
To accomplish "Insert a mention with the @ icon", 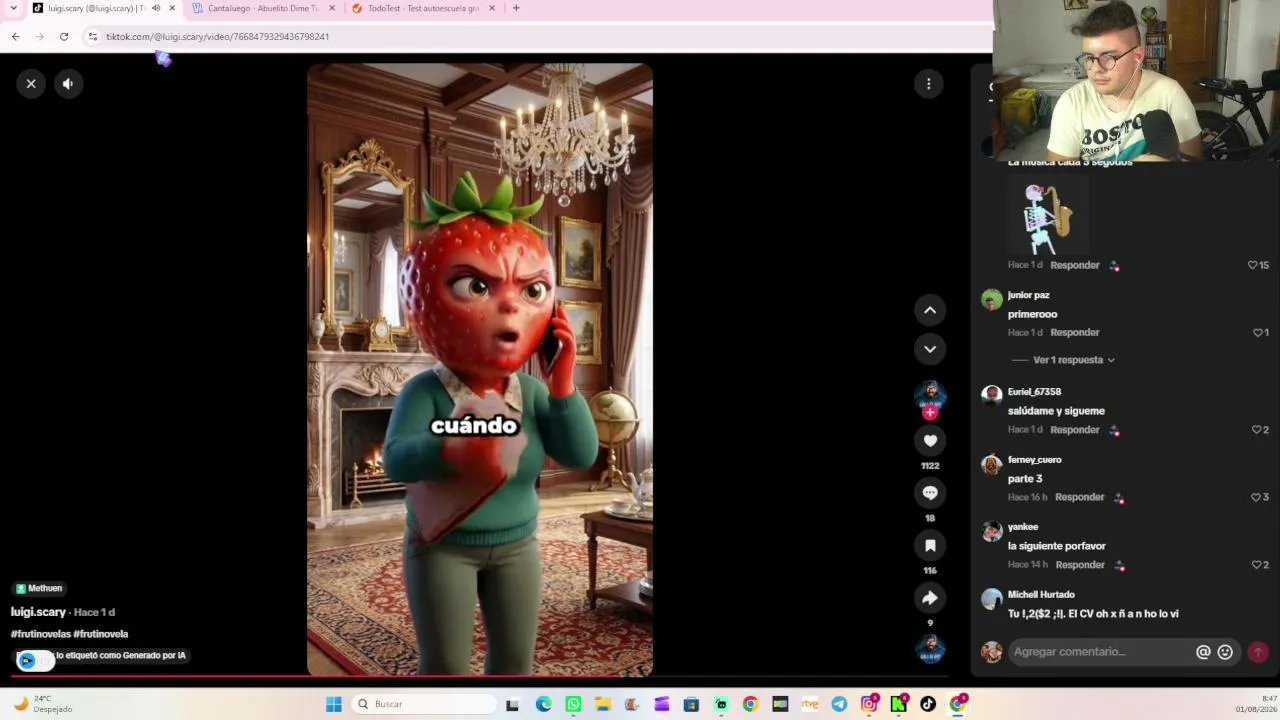I will click(1203, 652).
